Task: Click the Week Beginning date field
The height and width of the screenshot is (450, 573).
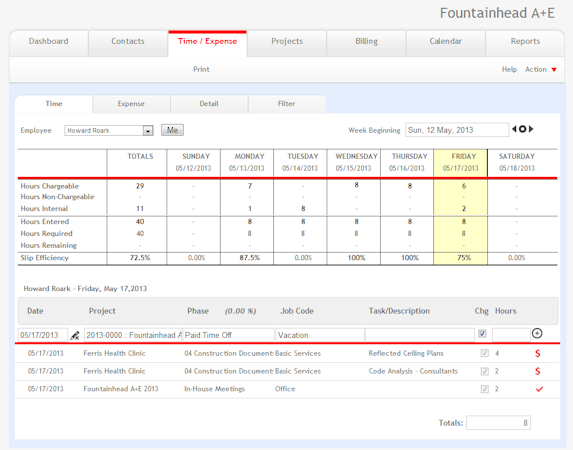Action: pyautogui.click(x=457, y=130)
